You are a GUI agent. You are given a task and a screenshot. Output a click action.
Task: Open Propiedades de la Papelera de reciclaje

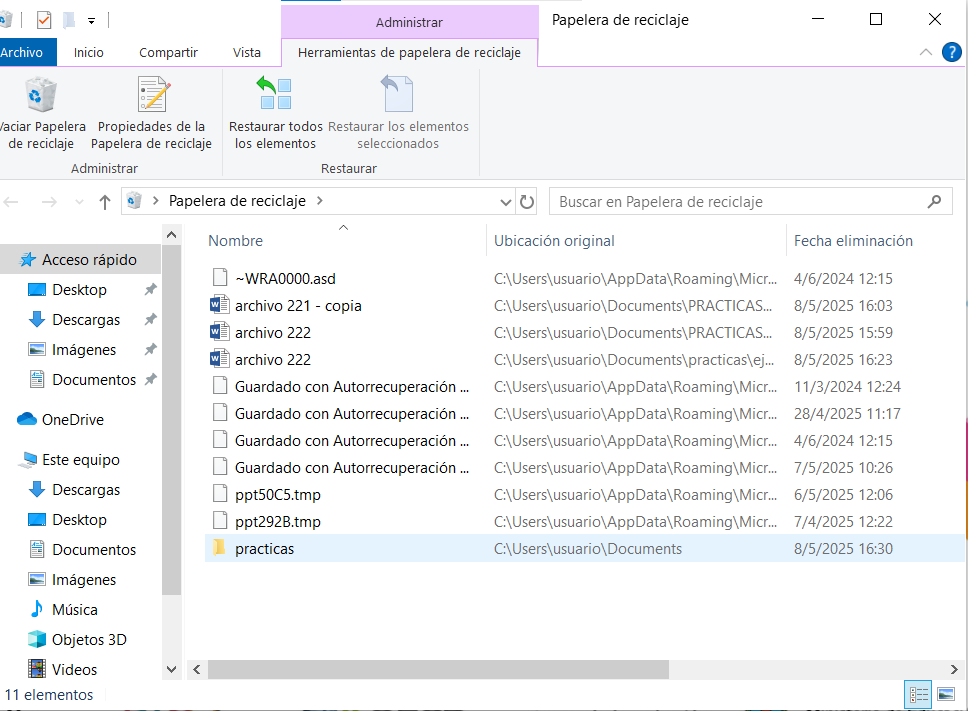(x=154, y=96)
